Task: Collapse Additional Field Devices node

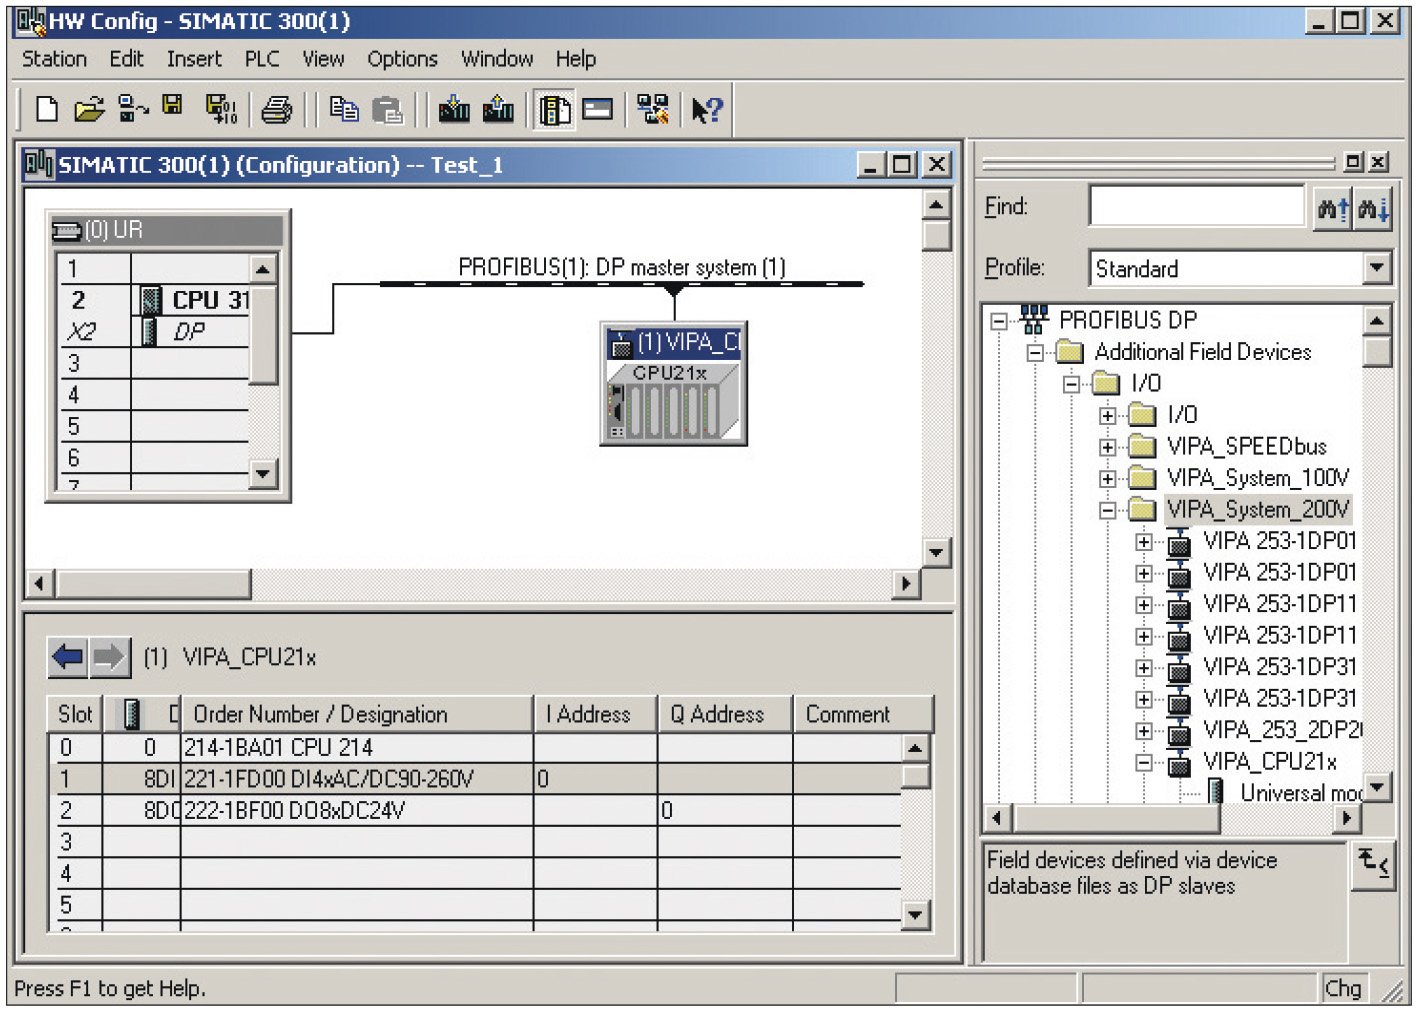Action: click(1035, 353)
